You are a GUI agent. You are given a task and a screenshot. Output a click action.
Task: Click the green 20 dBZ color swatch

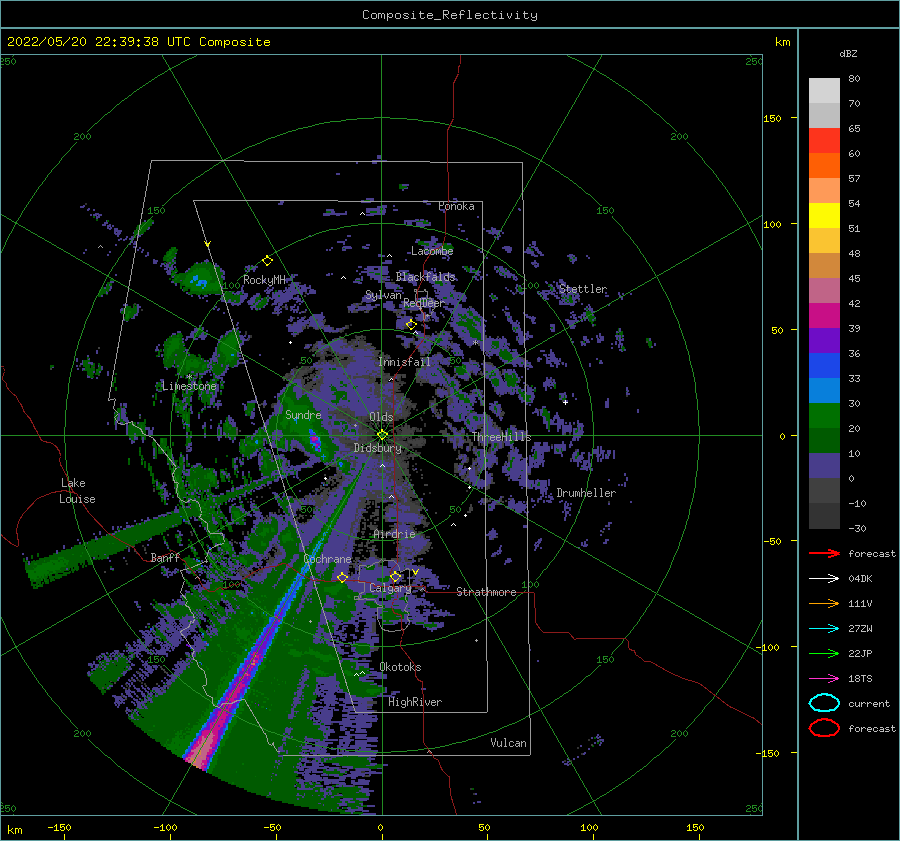tap(824, 415)
